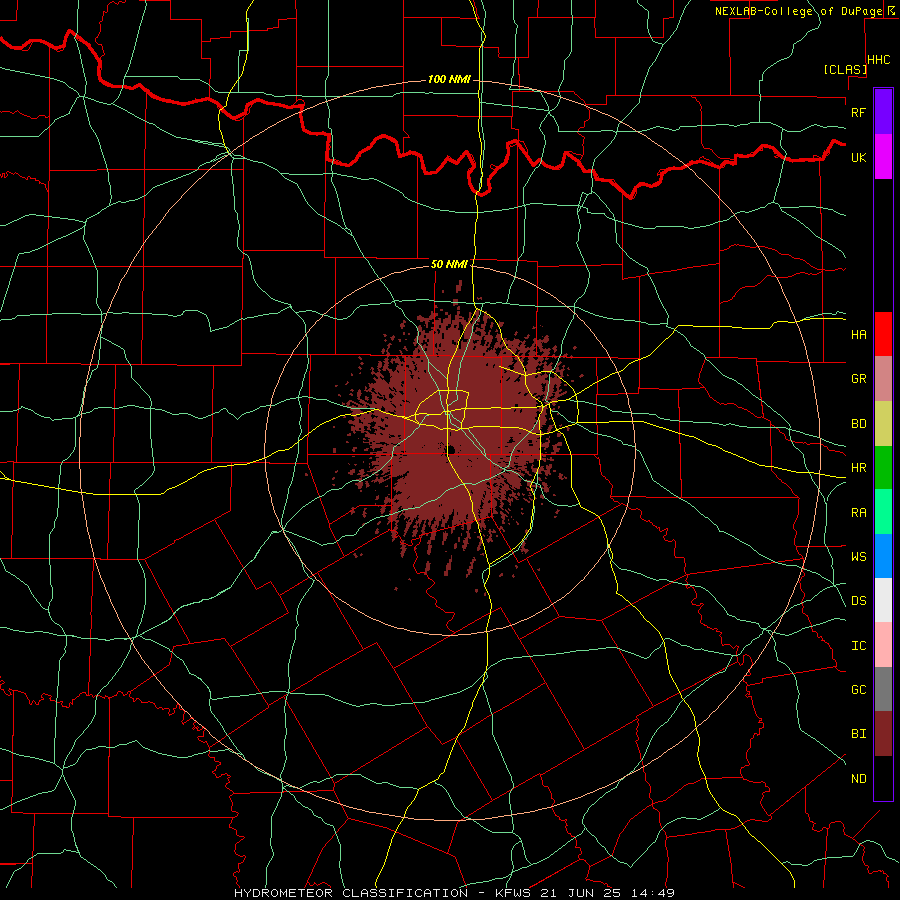Click the HA legend label
The width and height of the screenshot is (900, 900).
pos(858,334)
